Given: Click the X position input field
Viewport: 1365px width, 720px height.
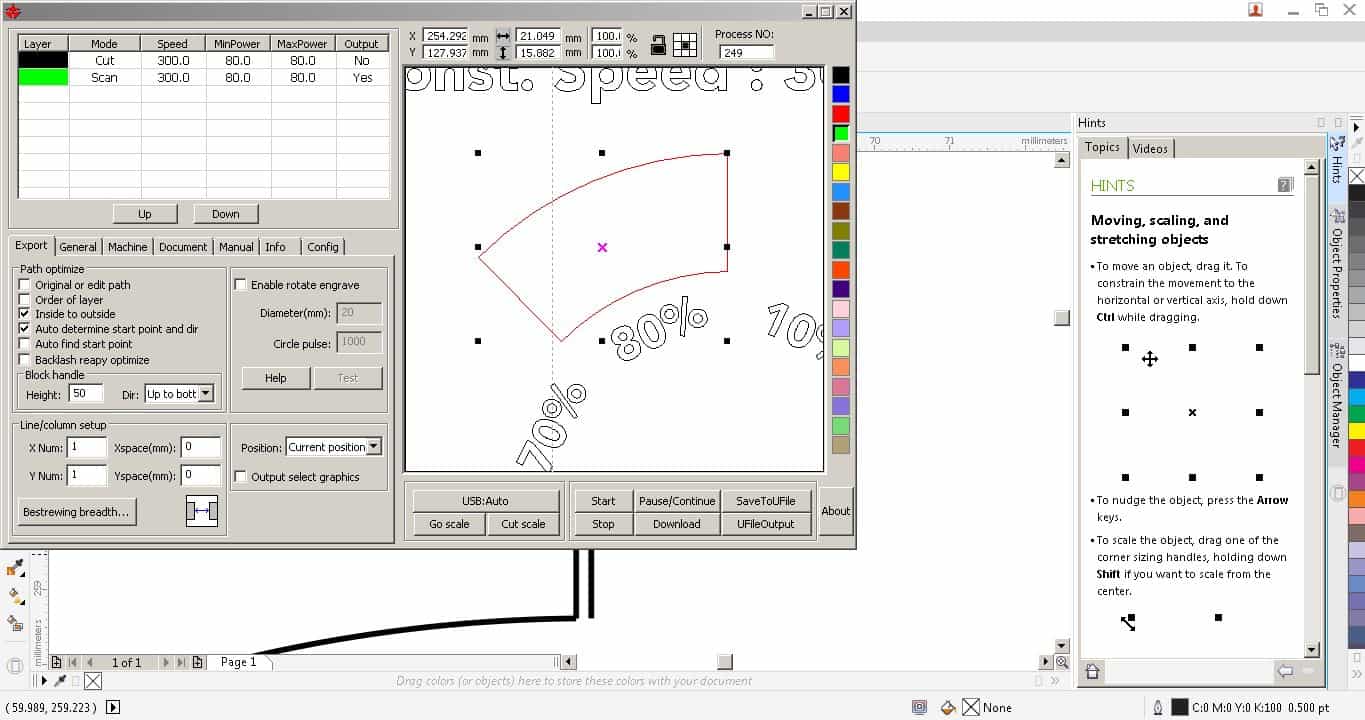Looking at the screenshot, I should [445, 36].
